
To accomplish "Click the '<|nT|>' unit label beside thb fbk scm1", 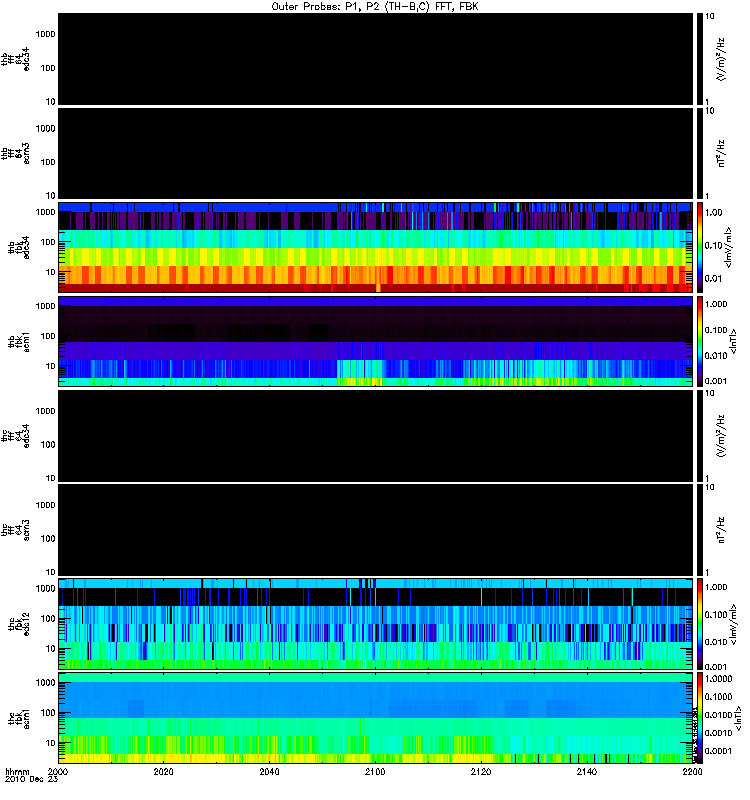I will click(733, 342).
